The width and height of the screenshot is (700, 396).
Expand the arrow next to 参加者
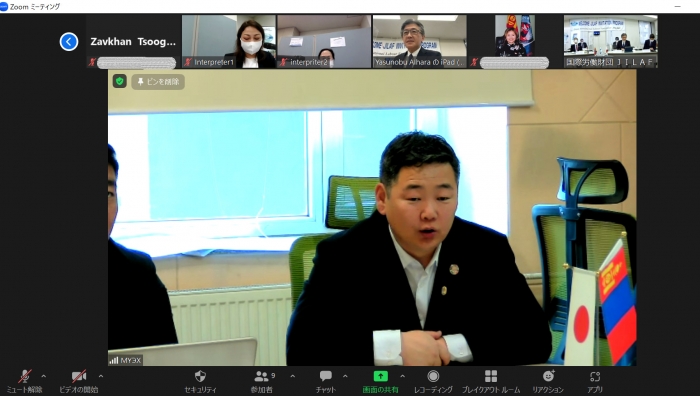[293, 376]
